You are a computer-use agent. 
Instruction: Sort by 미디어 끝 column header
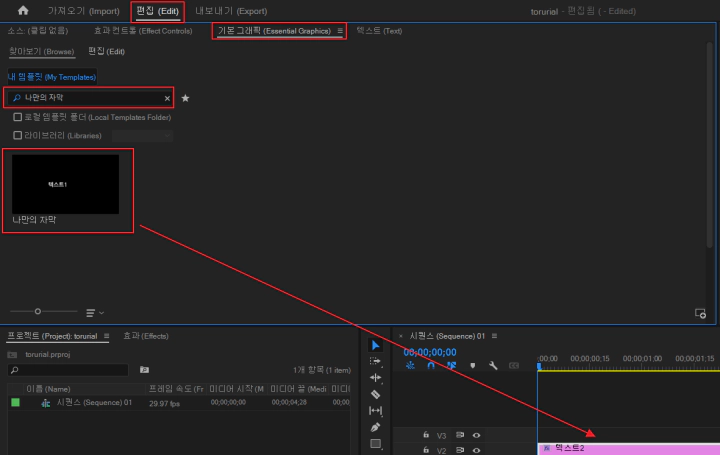[298, 389]
